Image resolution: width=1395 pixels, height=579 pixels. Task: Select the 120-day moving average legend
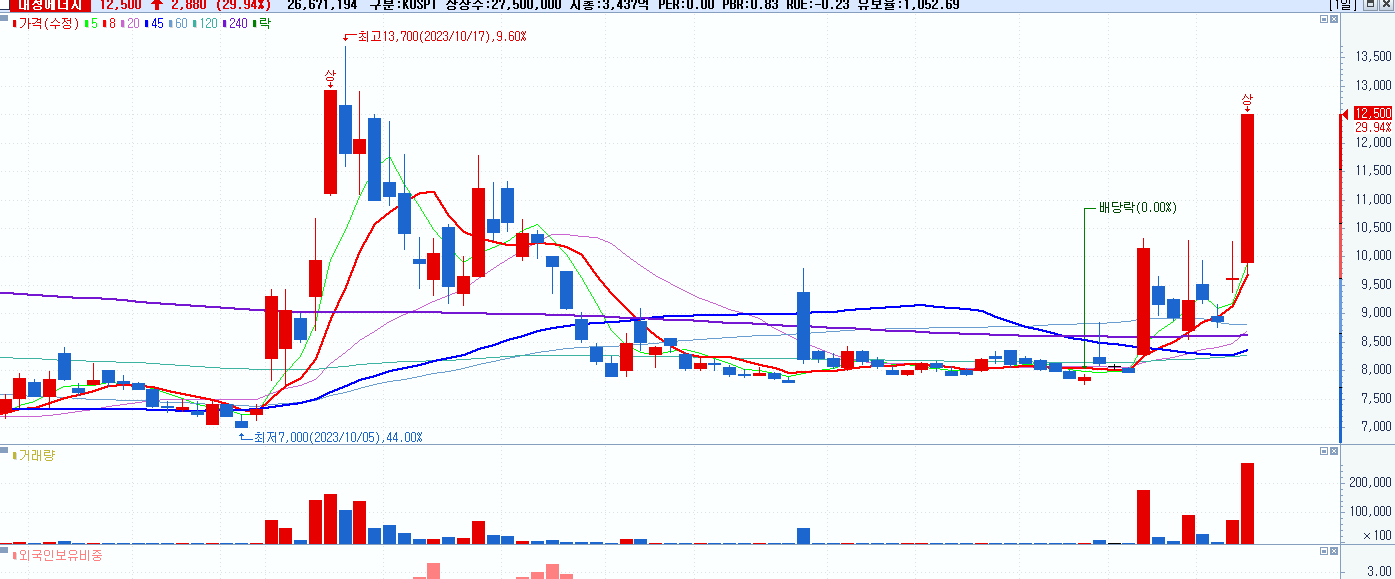point(206,22)
